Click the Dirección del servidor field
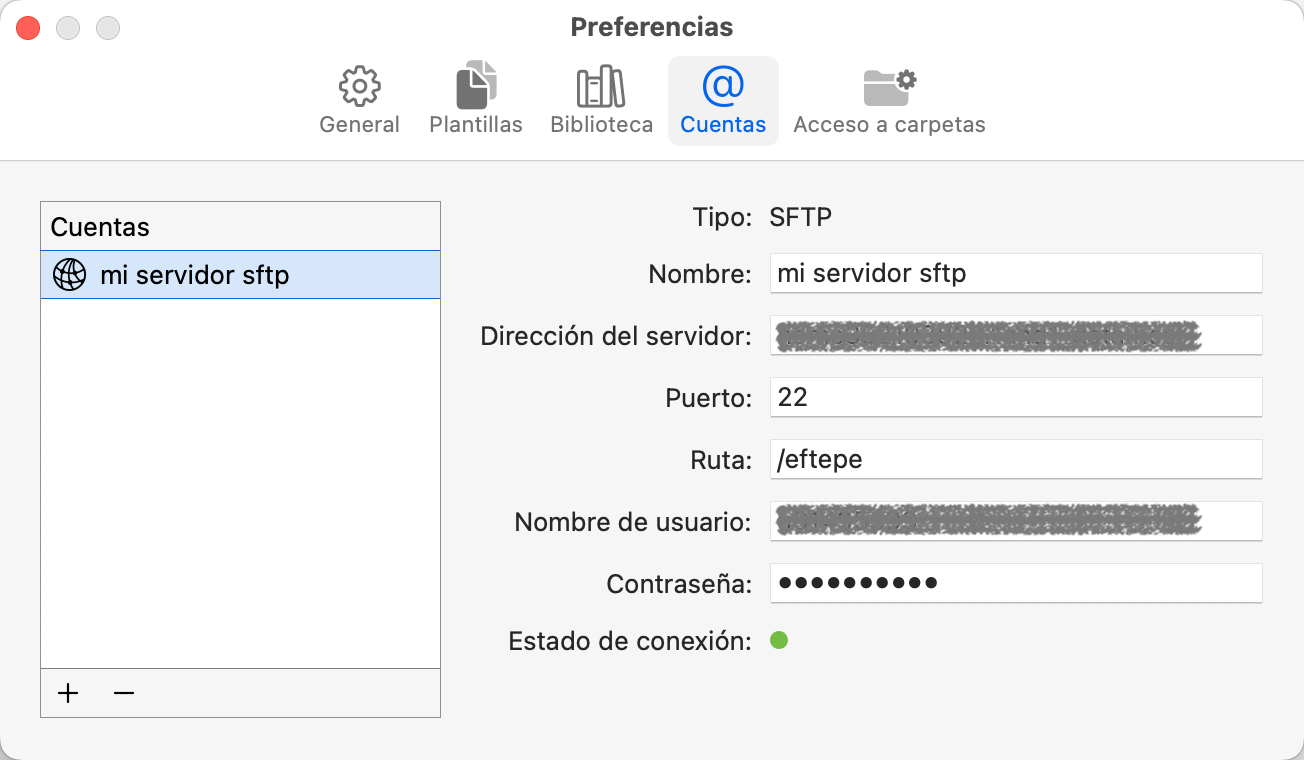The image size is (1304, 760). 1016,335
